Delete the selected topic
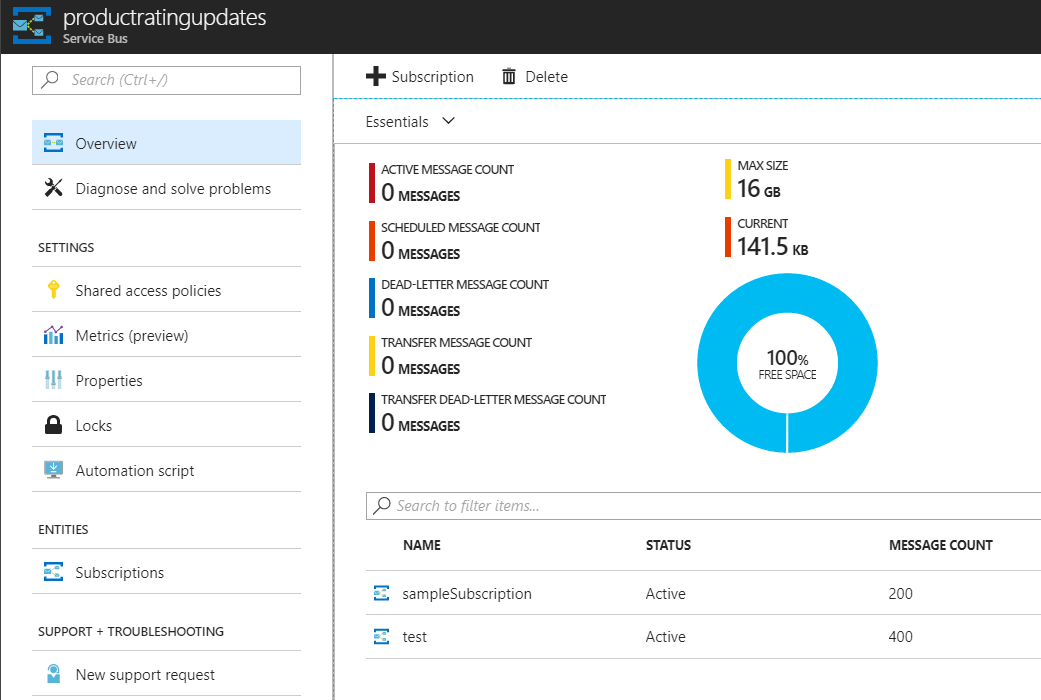 534,76
